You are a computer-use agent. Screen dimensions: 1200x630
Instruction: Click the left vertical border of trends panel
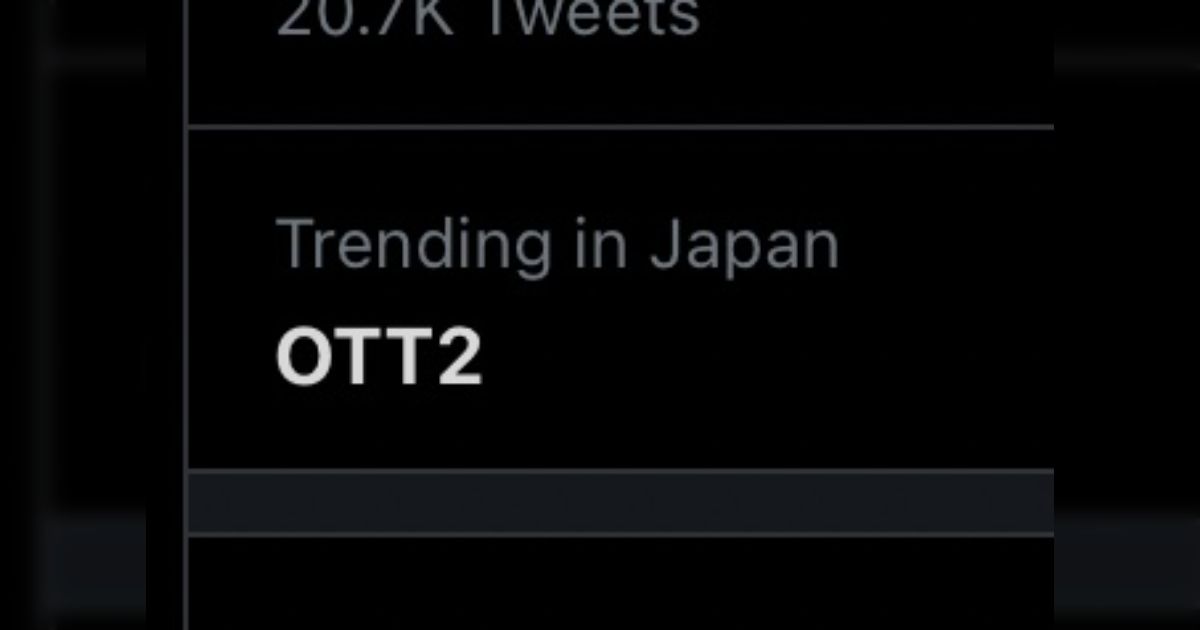point(187,300)
